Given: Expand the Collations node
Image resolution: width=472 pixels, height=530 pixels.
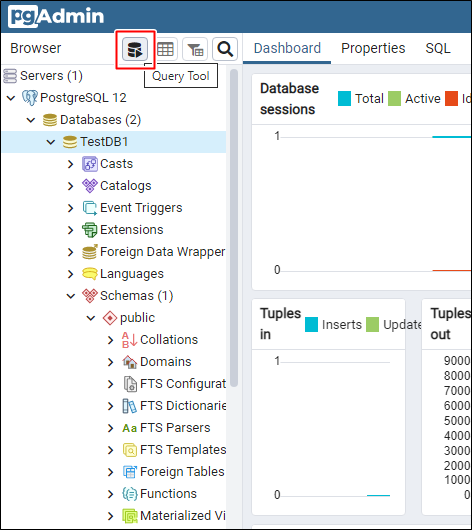Looking at the screenshot, I should (110, 340).
